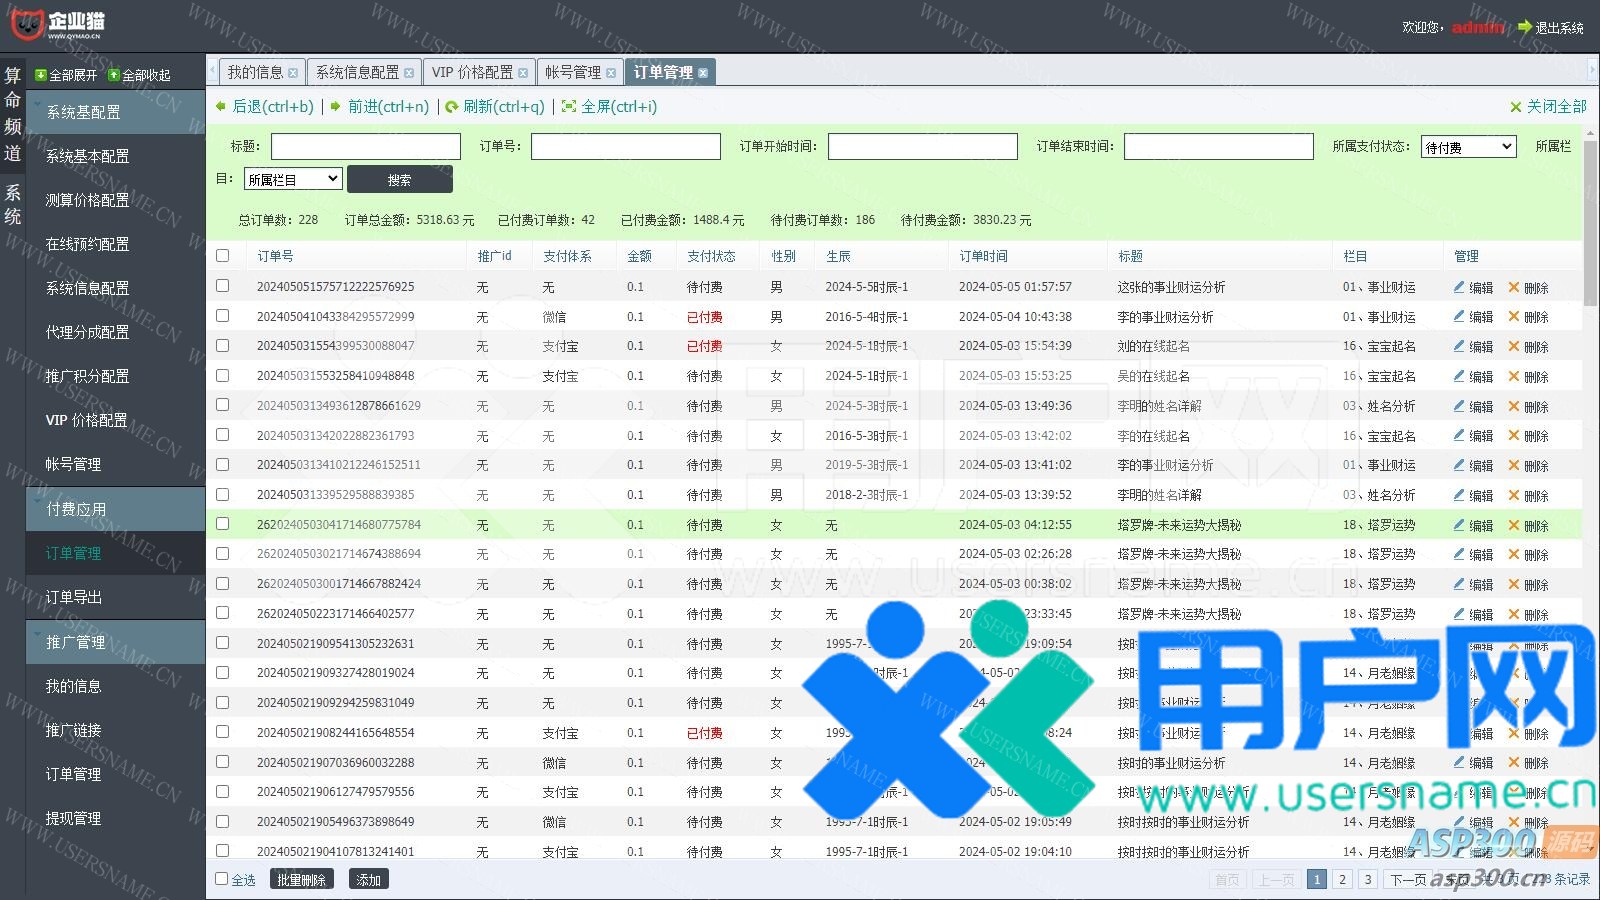Click delete X icon for second order row
1600x900 pixels.
(1514, 317)
